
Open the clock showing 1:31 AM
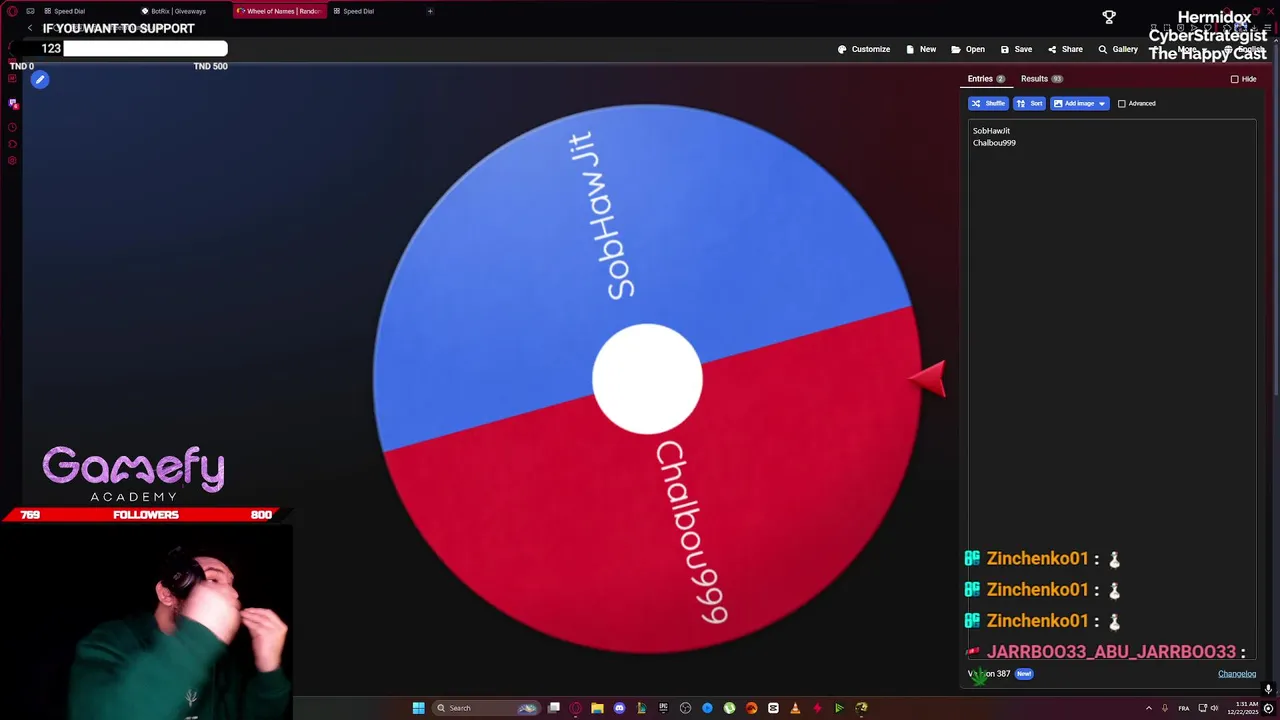[1245, 708]
